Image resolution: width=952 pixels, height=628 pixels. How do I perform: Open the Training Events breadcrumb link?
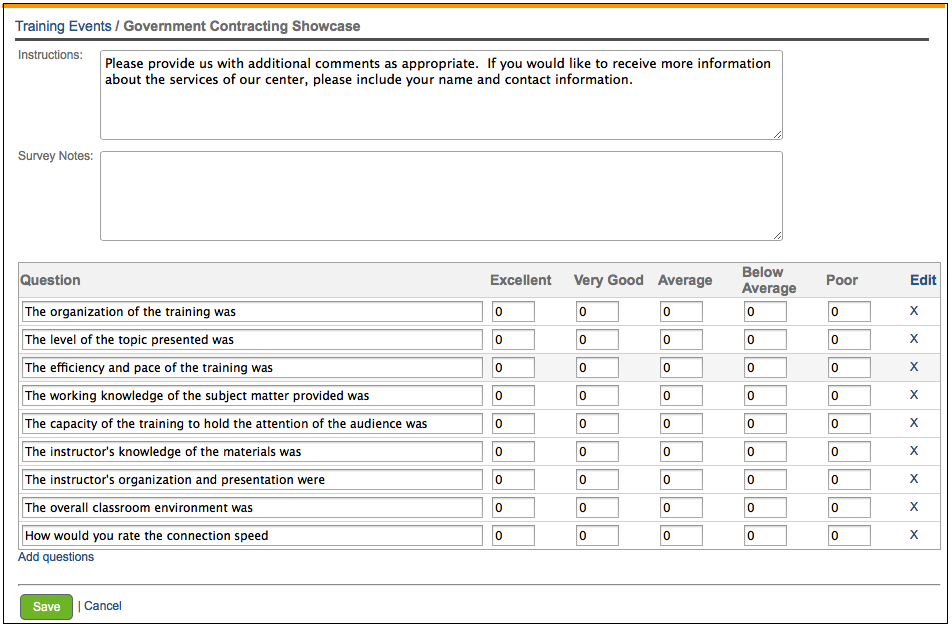tap(63, 26)
